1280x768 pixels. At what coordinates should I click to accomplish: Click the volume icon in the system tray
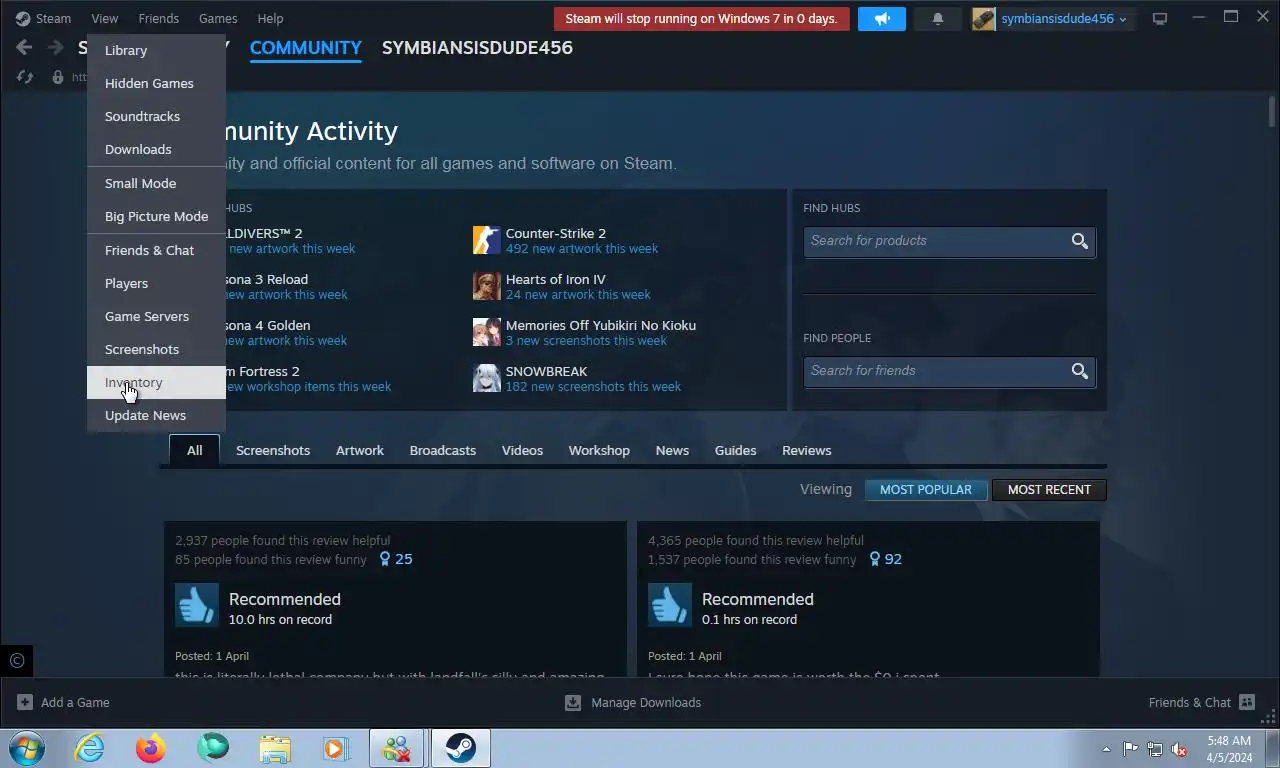pyautogui.click(x=1179, y=749)
